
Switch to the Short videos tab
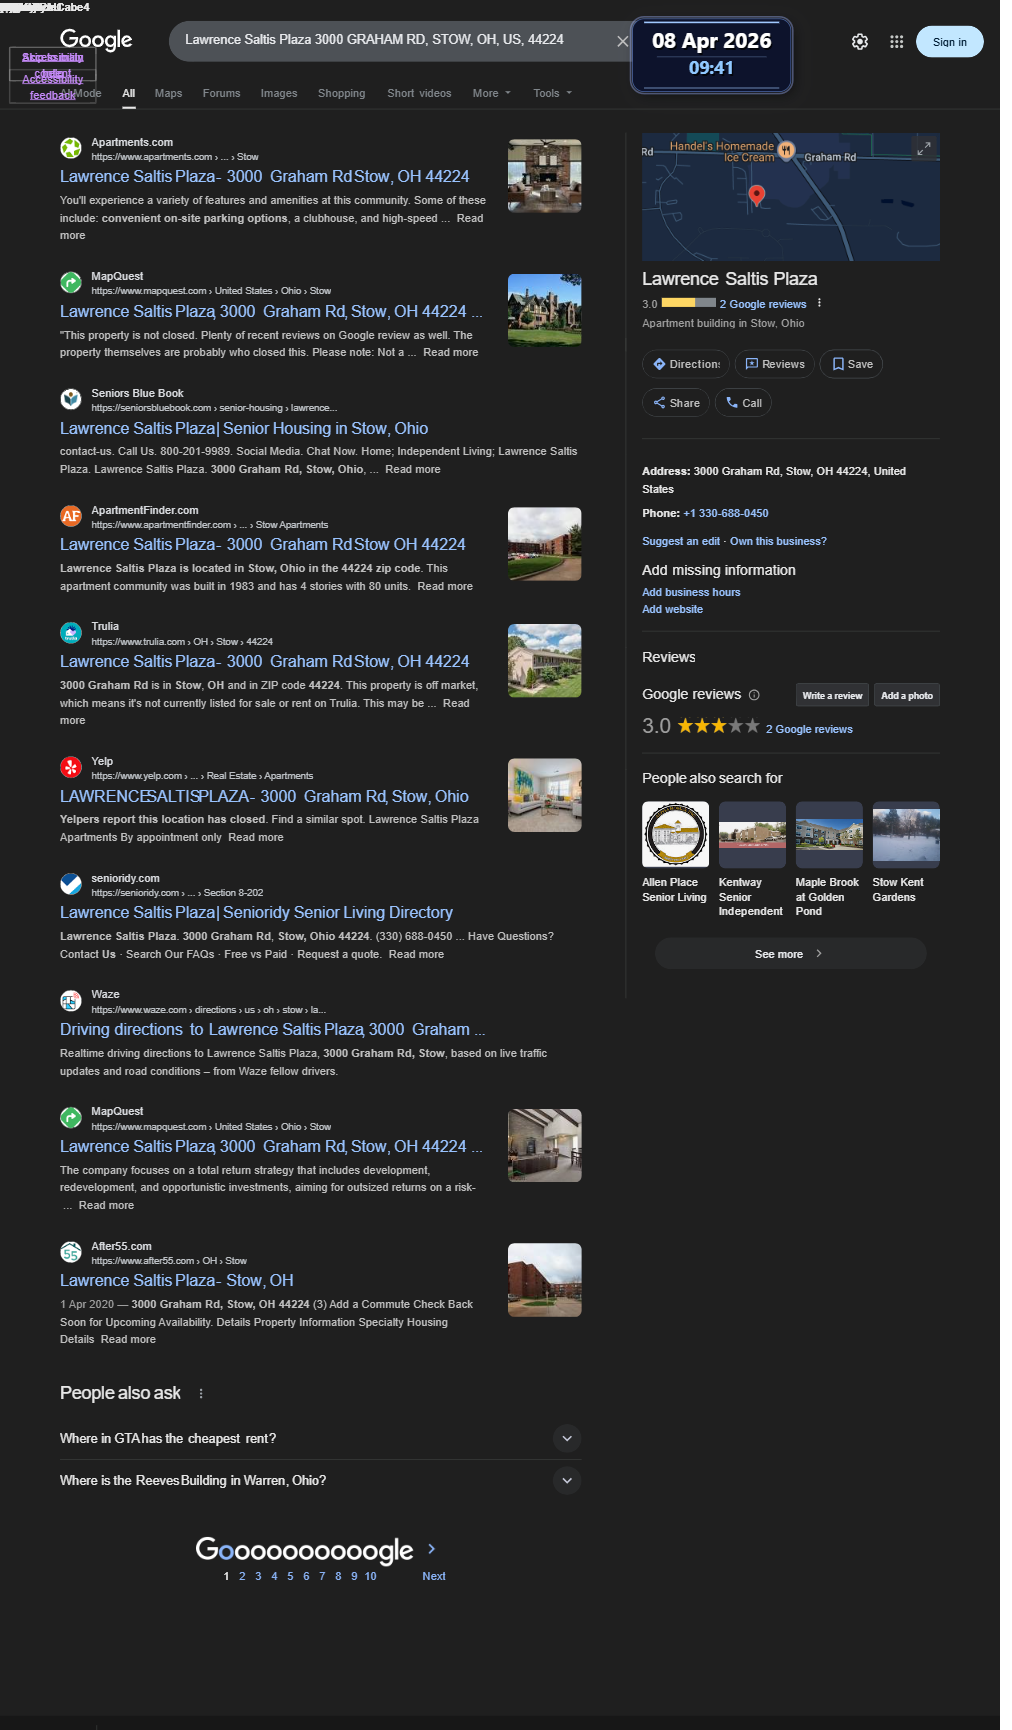point(419,93)
